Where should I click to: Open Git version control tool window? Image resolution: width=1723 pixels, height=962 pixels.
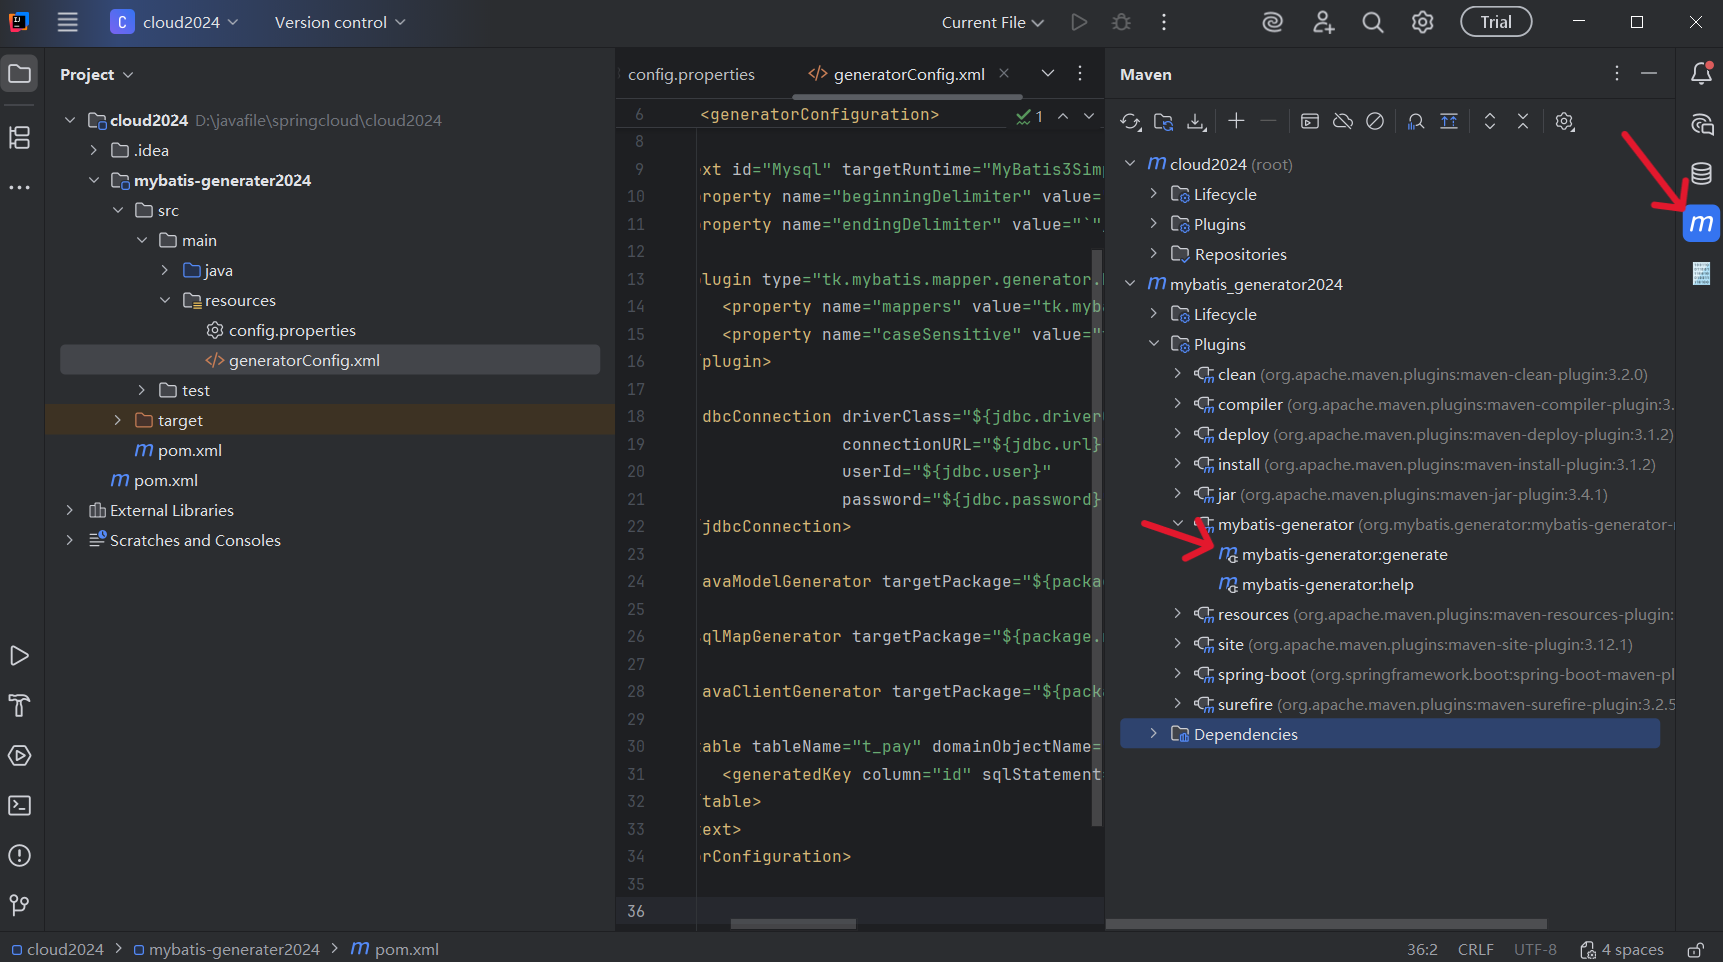pos(19,905)
